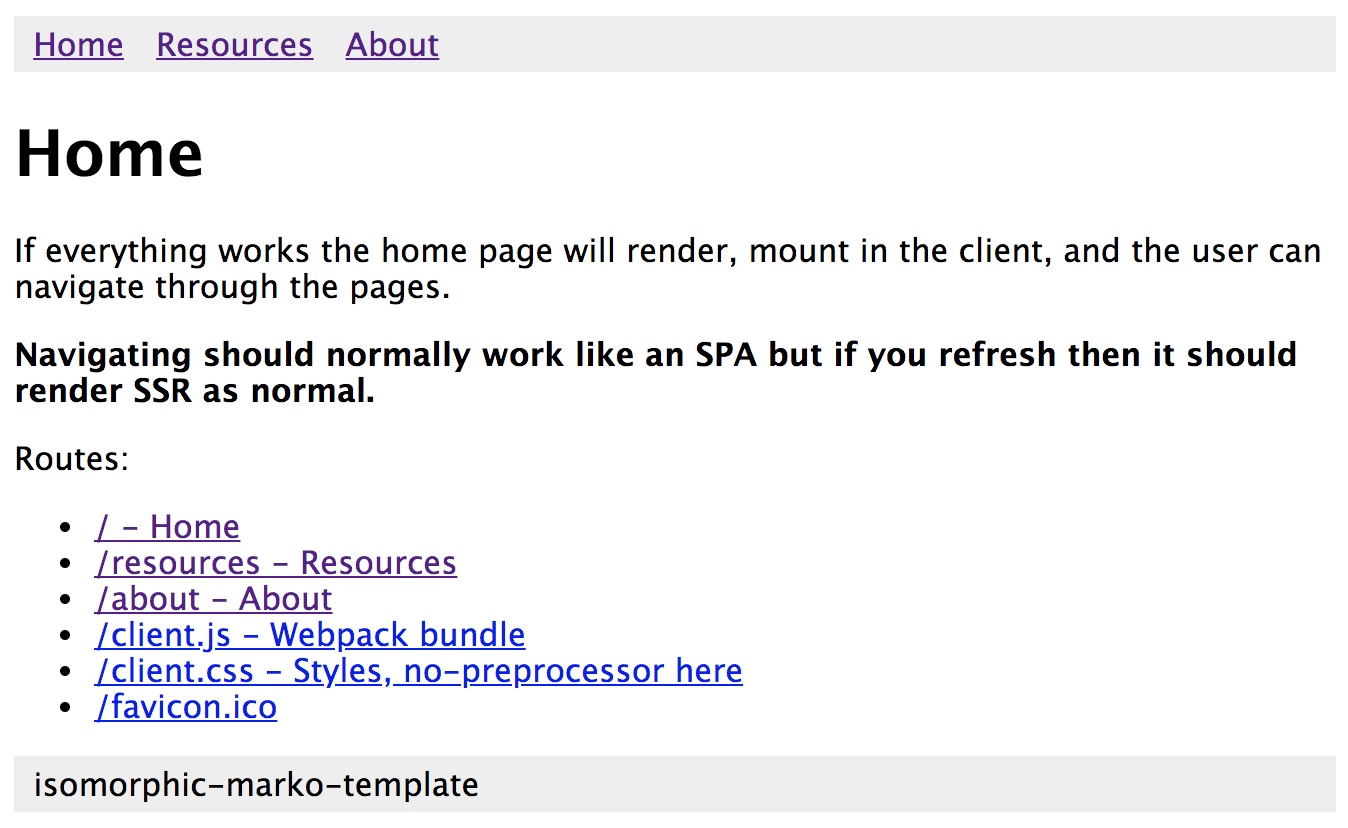Screen dimensions: 1348x828
Task: Click the bullet beside "/about – About"
Action: pyautogui.click(x=67, y=600)
